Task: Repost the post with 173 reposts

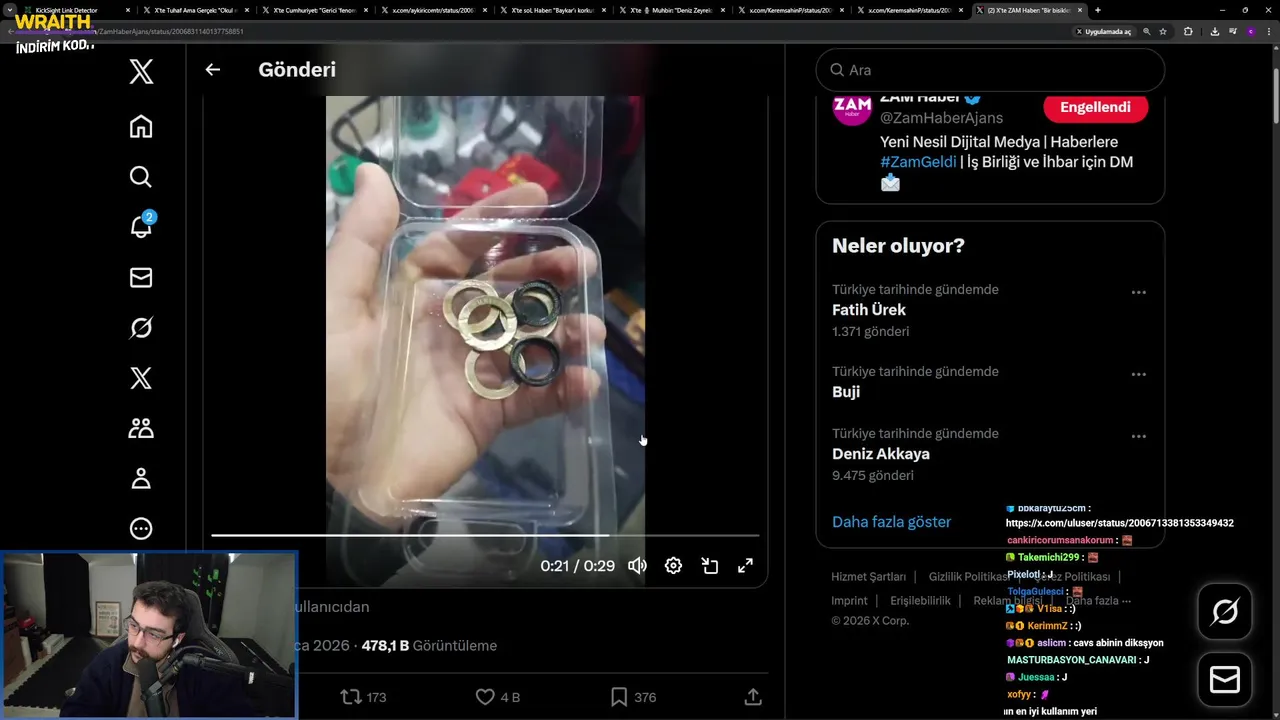Action: 363,697
